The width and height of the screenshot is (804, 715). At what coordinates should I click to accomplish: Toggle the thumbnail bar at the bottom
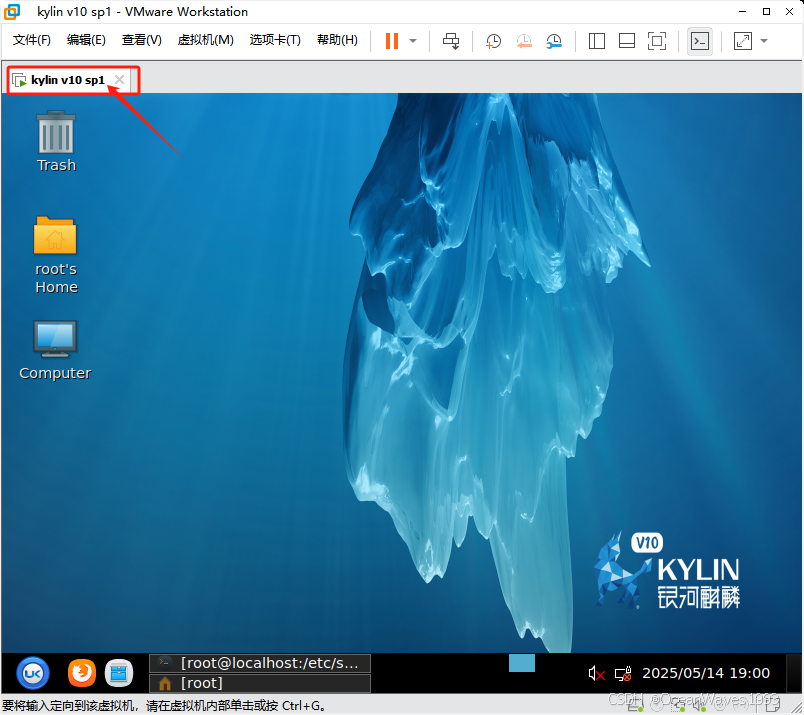(x=627, y=41)
